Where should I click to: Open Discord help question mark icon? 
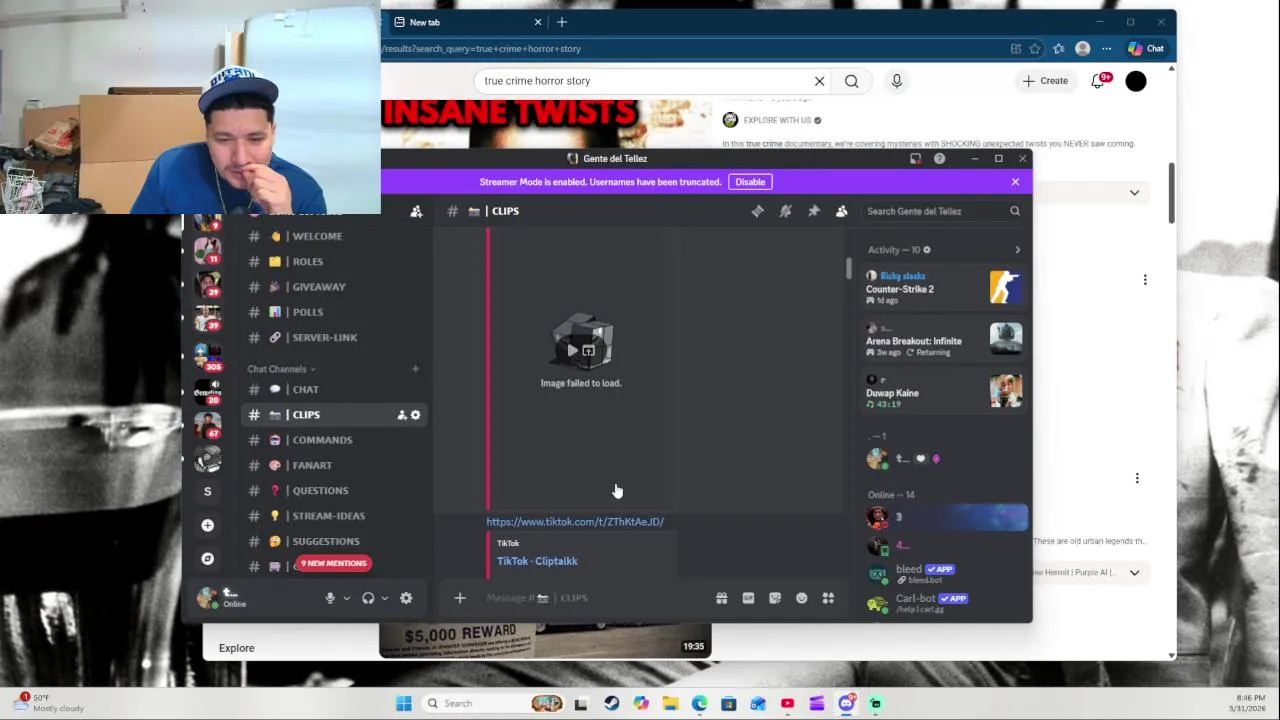(939, 158)
